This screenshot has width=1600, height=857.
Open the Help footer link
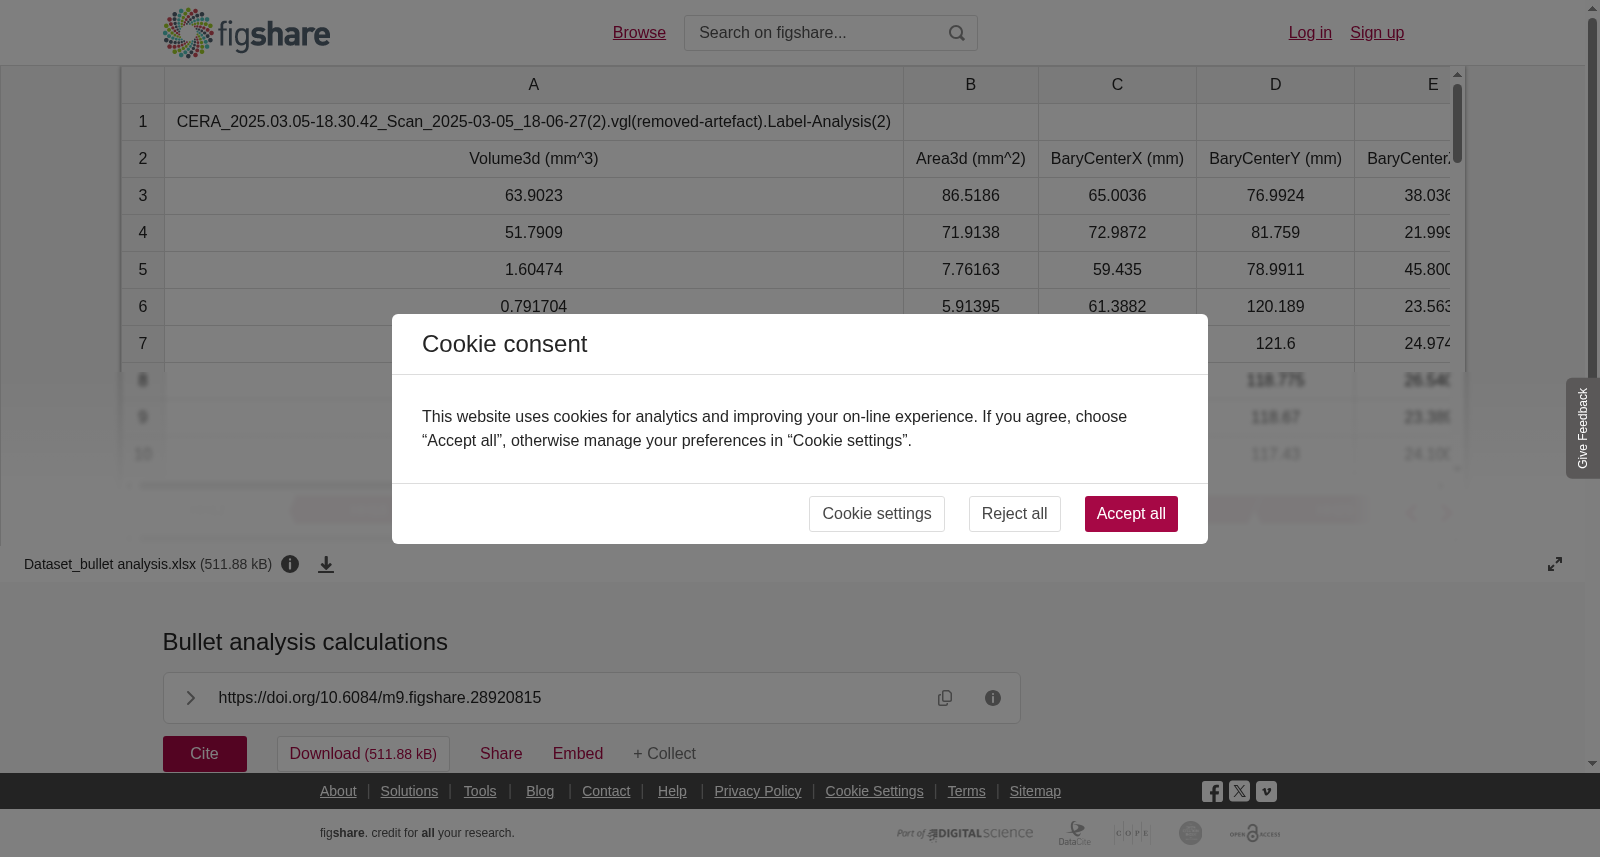(672, 791)
